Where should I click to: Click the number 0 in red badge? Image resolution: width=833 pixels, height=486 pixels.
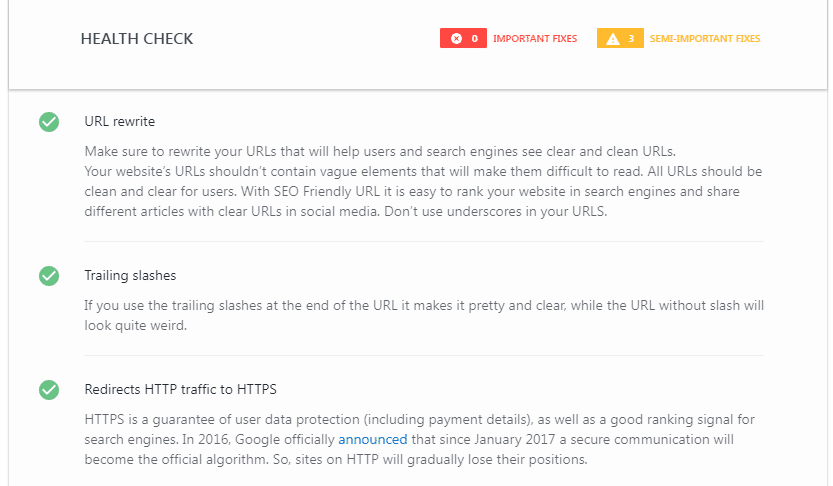[474, 38]
